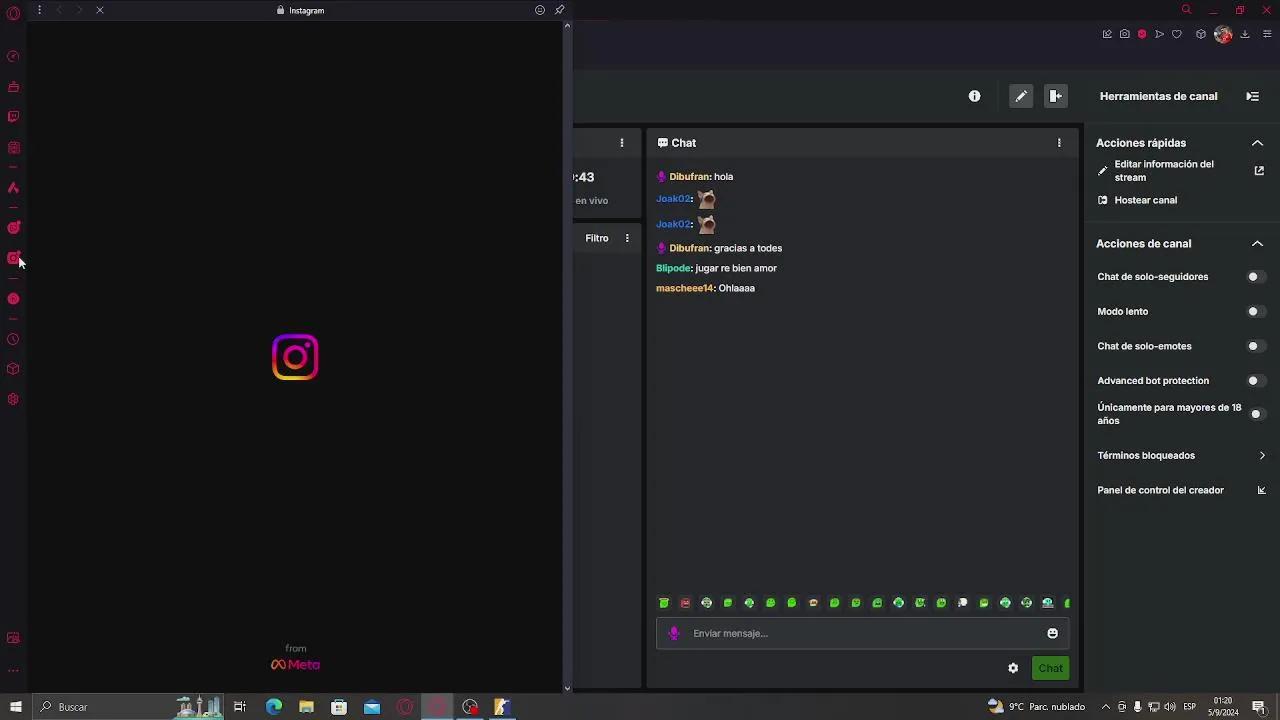Open the Chat panel three-dot menu
Image resolution: width=1280 pixels, height=720 pixels.
(1059, 143)
